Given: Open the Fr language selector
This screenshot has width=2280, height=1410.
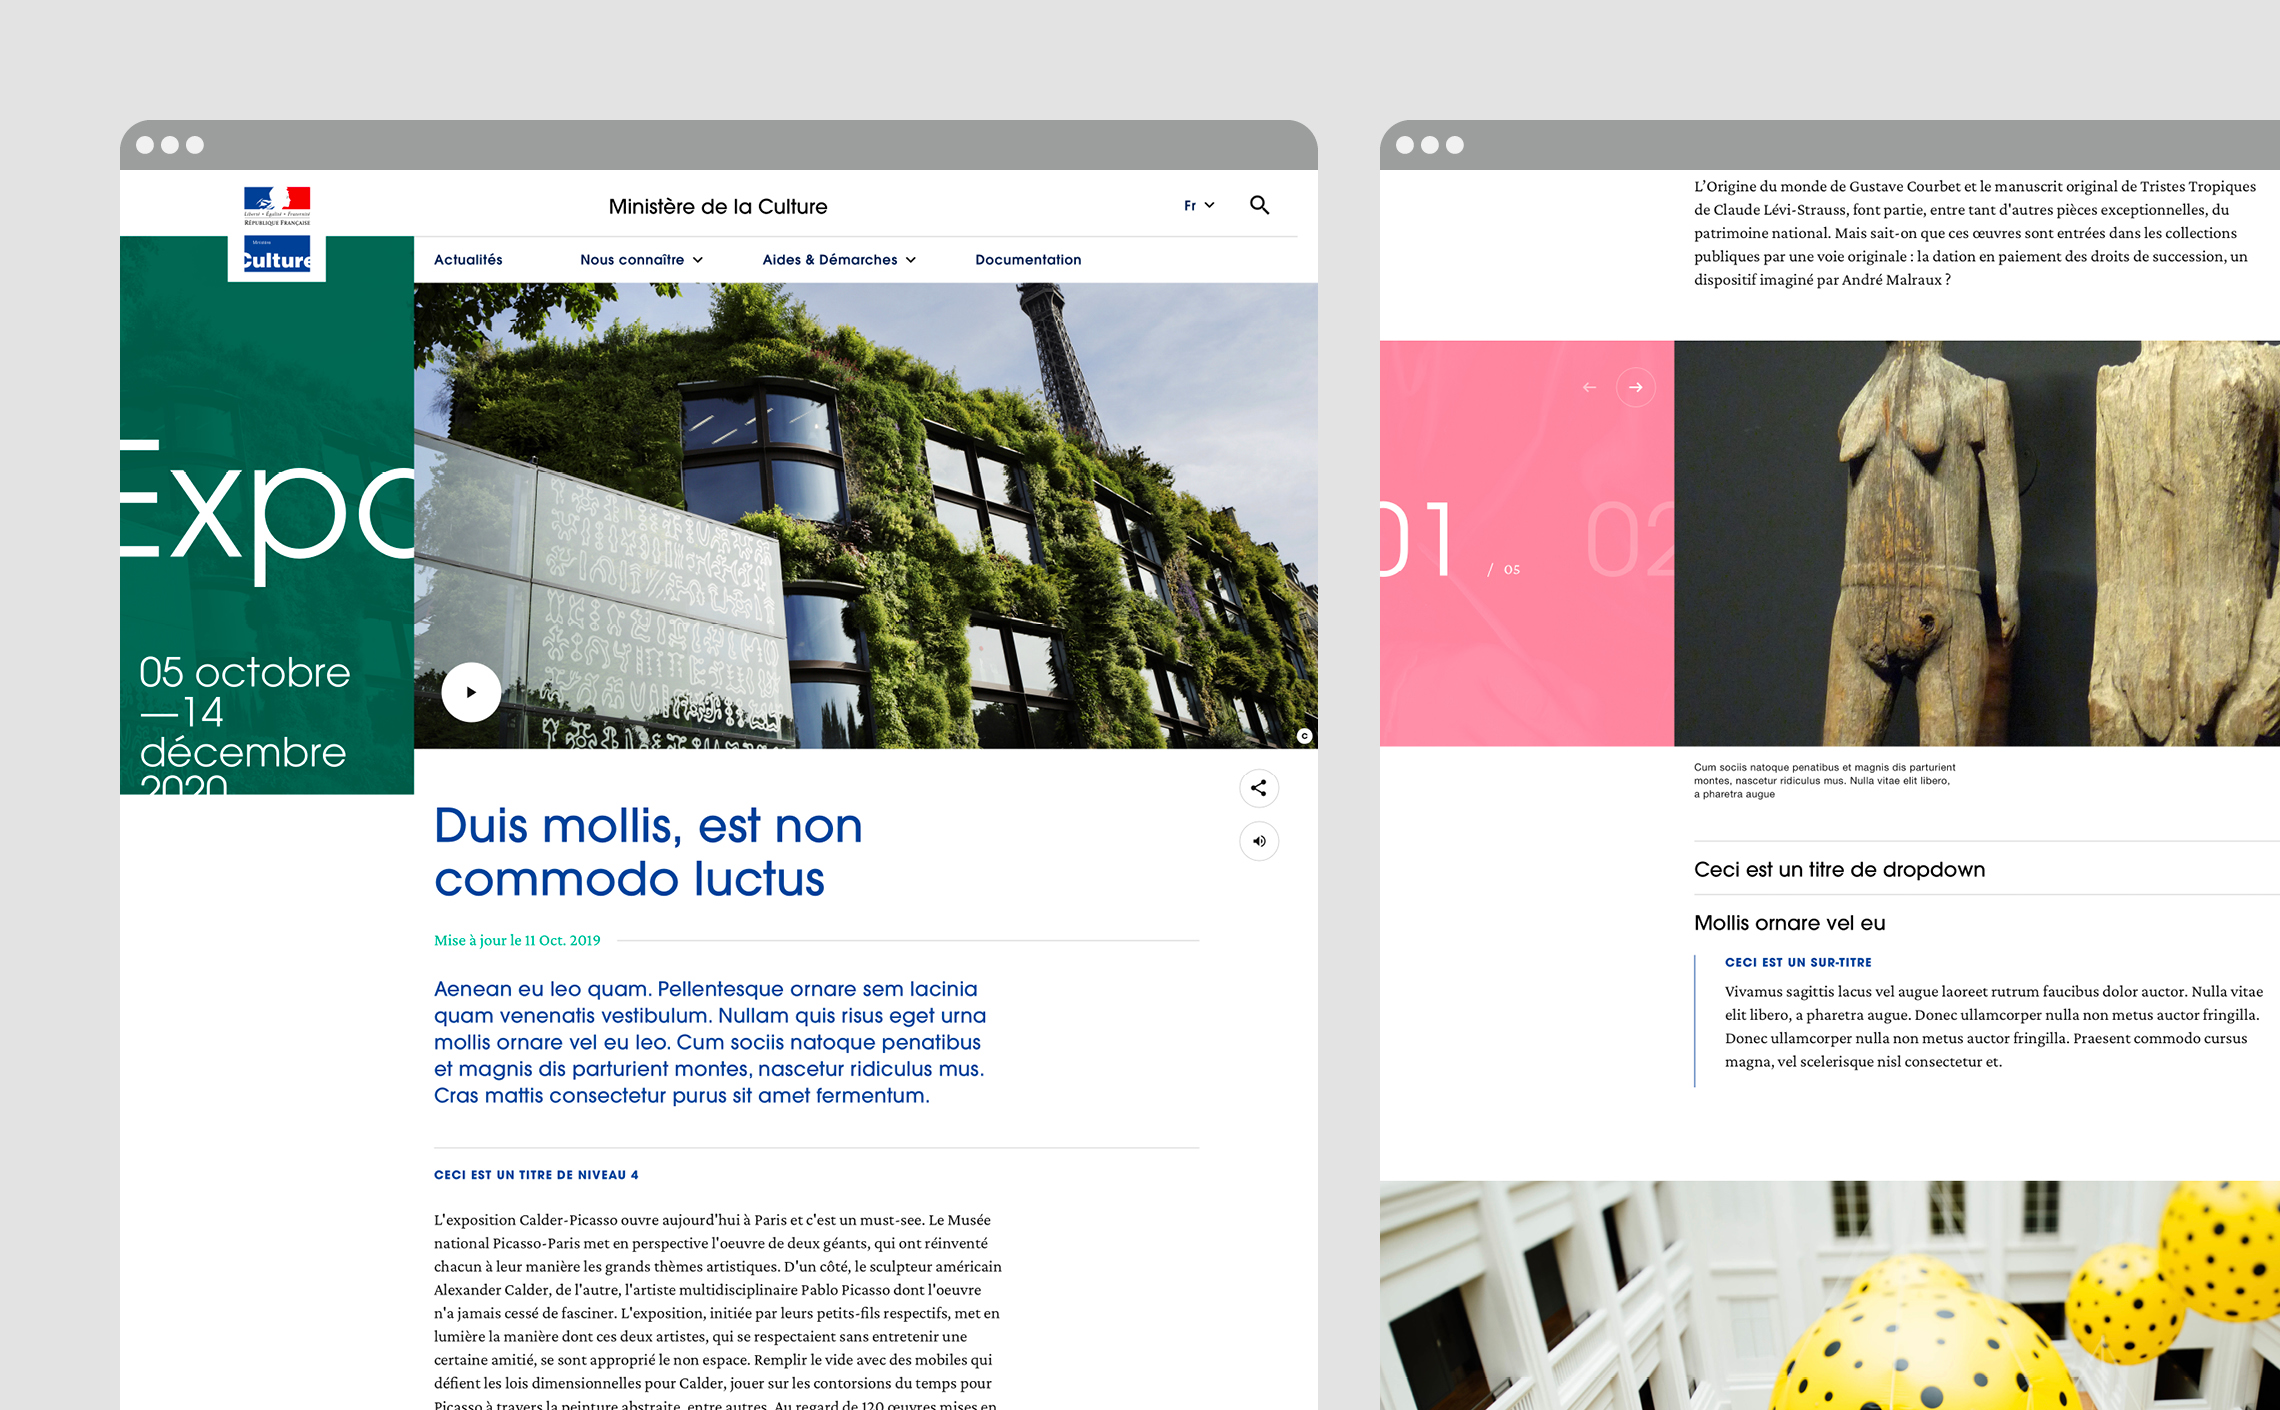Looking at the screenshot, I should [x=1198, y=204].
